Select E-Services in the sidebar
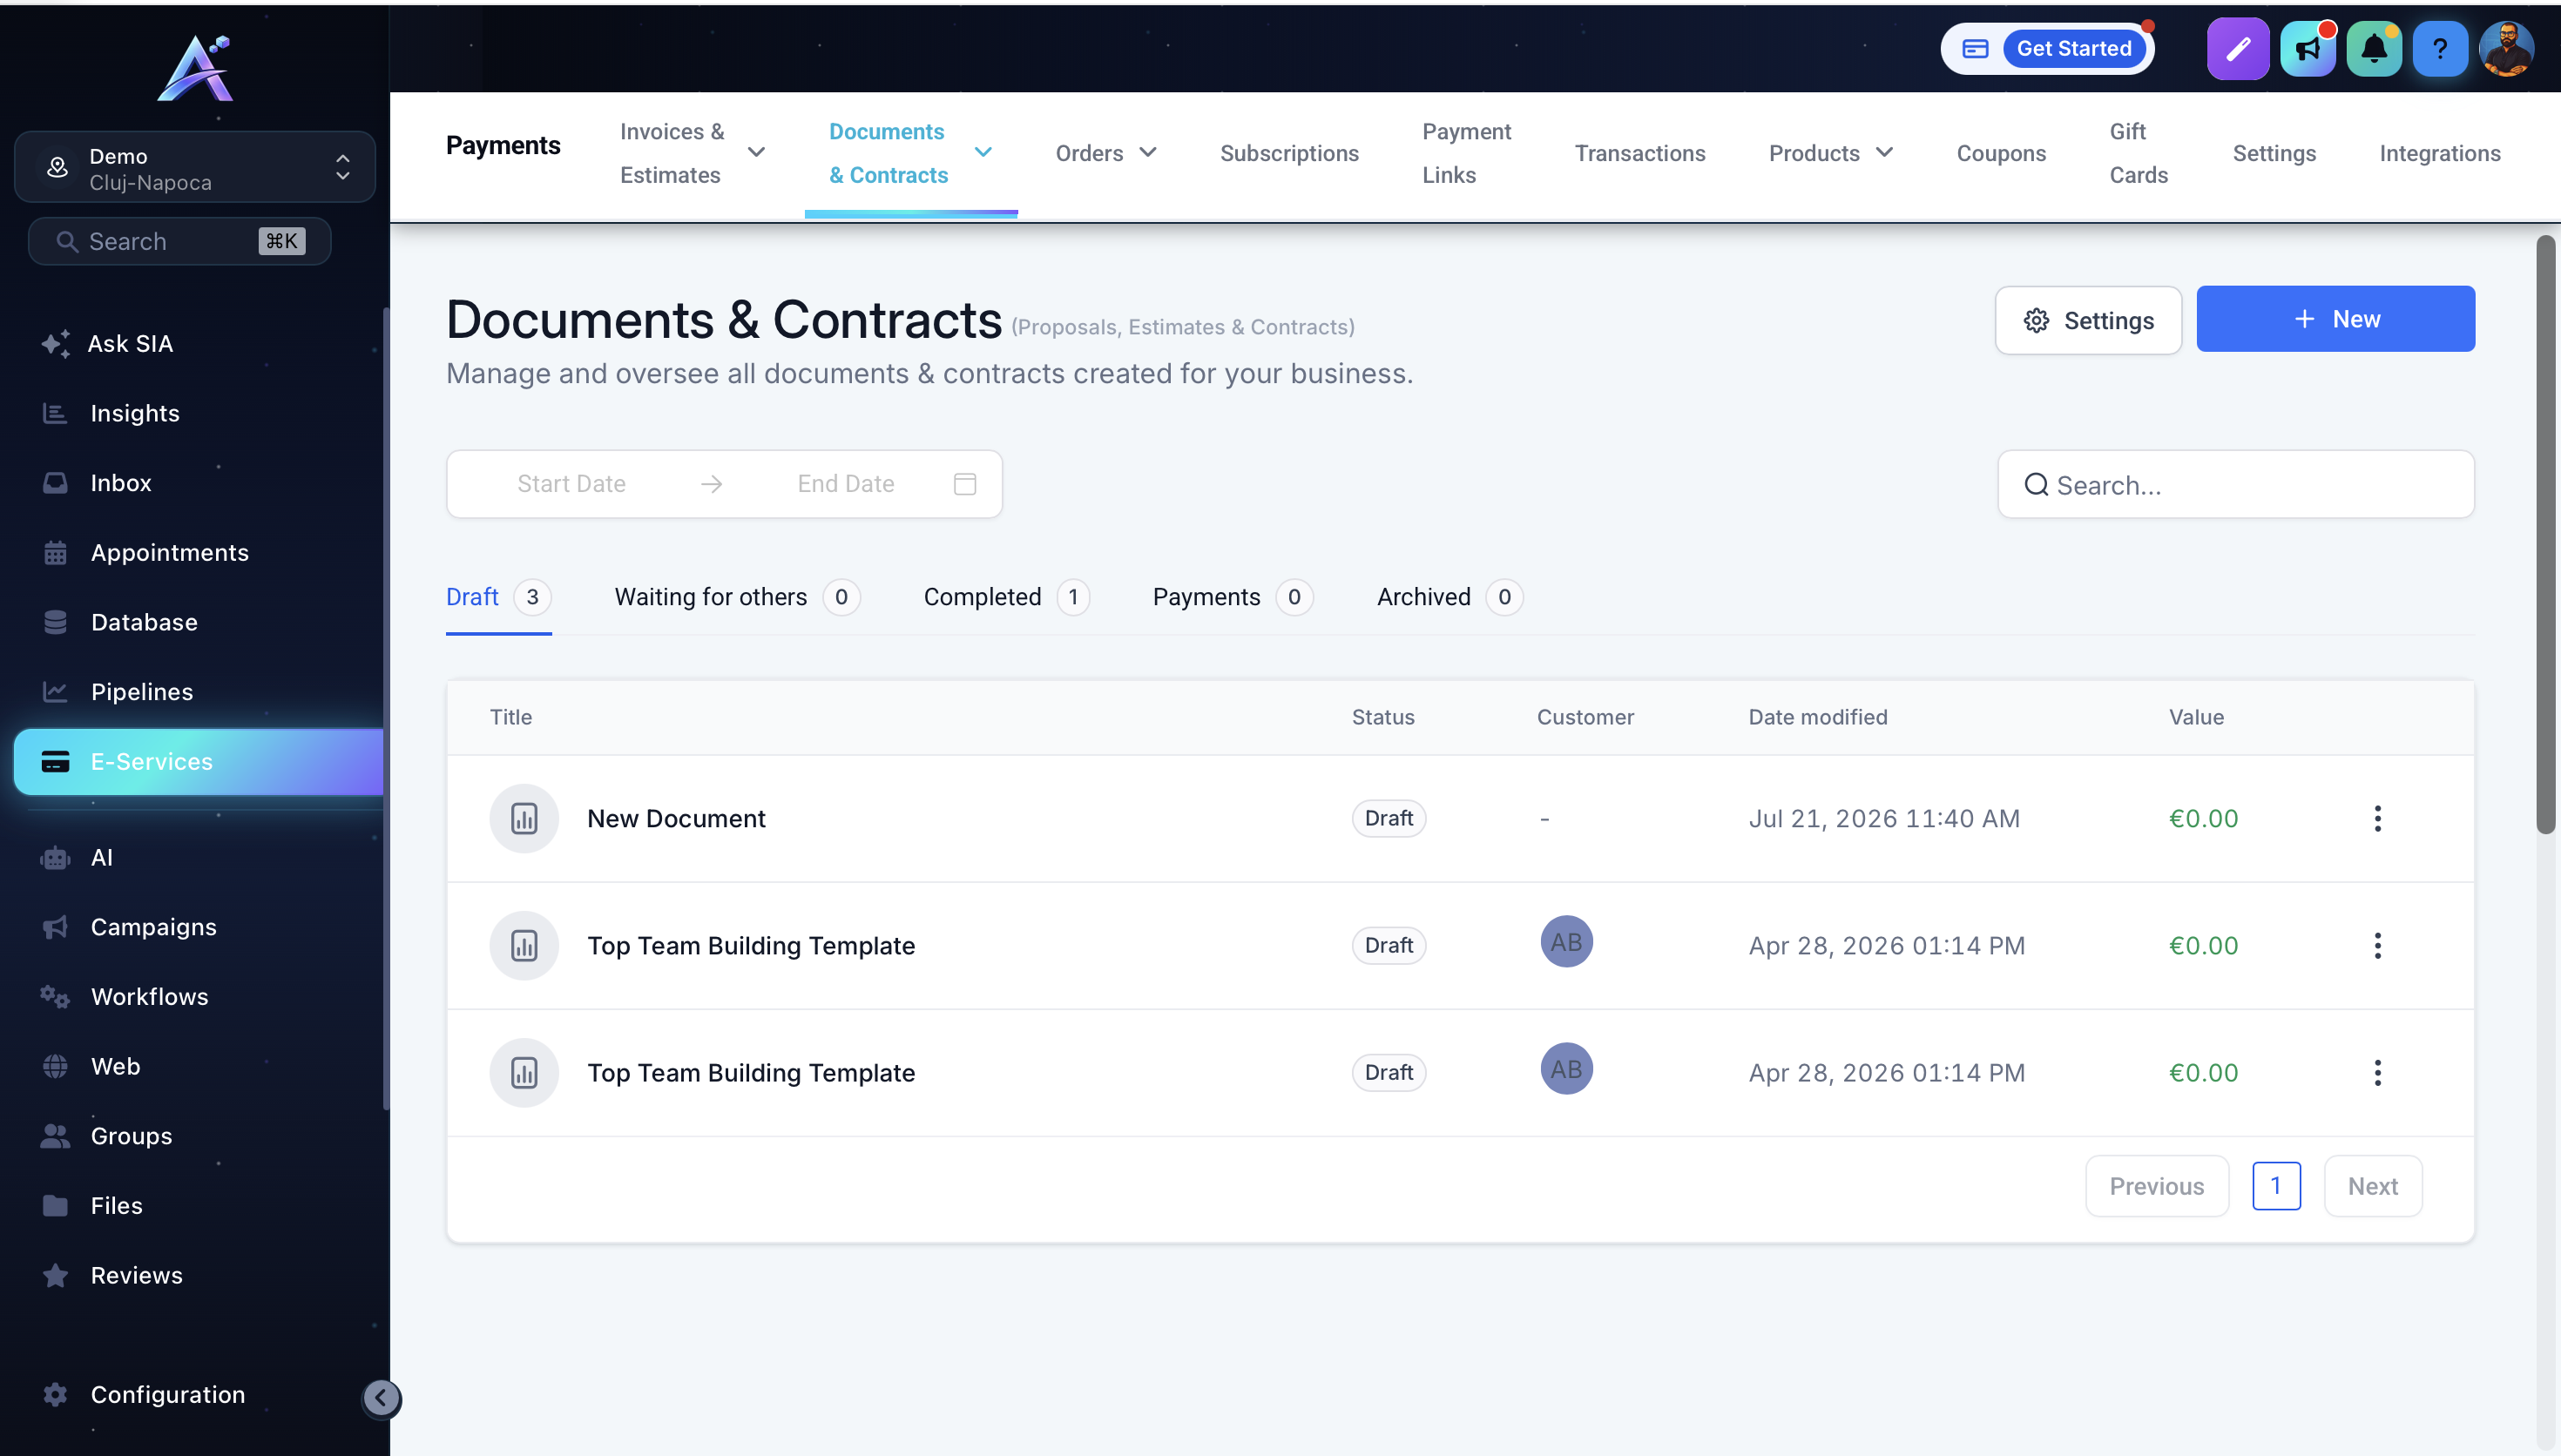 (x=198, y=762)
